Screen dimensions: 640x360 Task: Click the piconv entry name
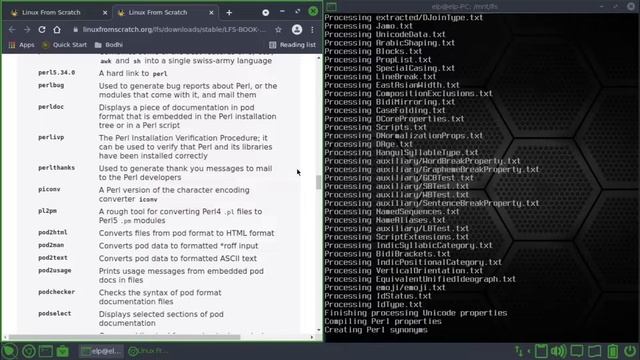(x=49, y=189)
